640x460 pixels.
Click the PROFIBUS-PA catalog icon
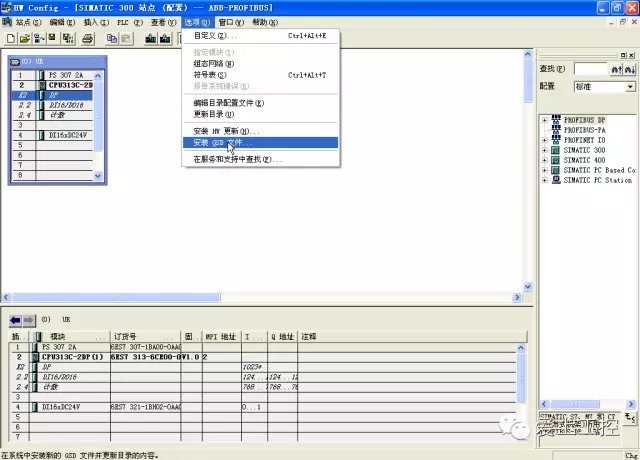tap(556, 130)
